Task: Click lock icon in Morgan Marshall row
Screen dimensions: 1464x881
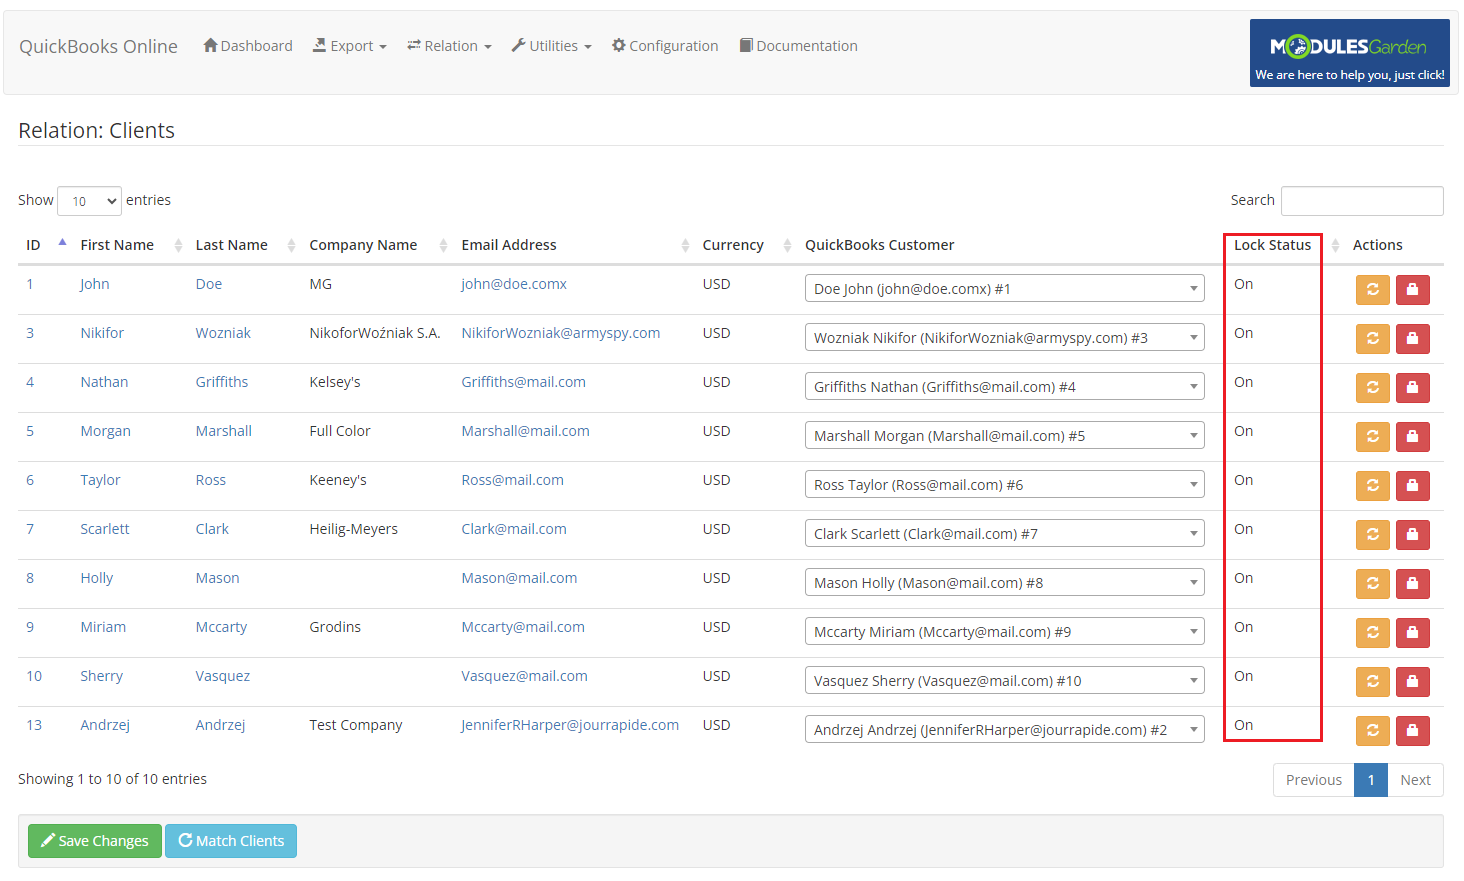Action: [1412, 436]
